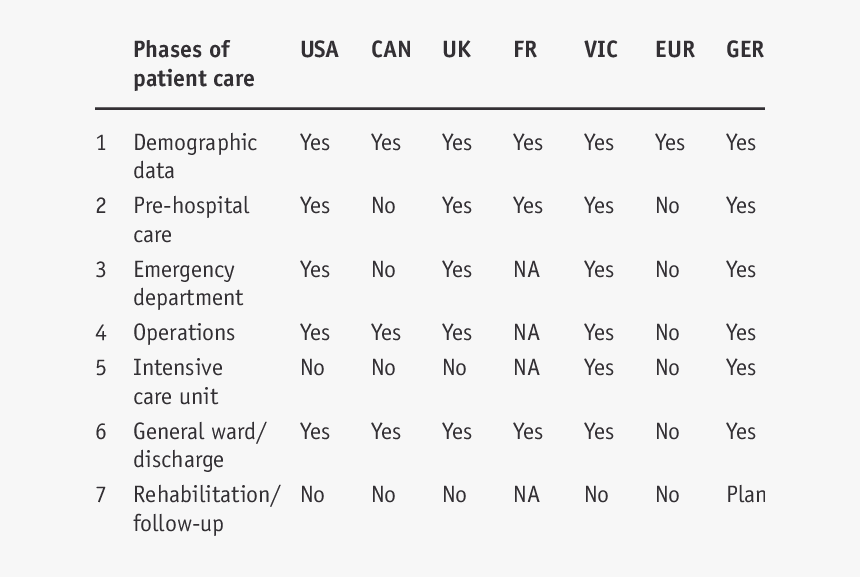Select the 'Intensive care unit' row label

[x=178, y=381]
